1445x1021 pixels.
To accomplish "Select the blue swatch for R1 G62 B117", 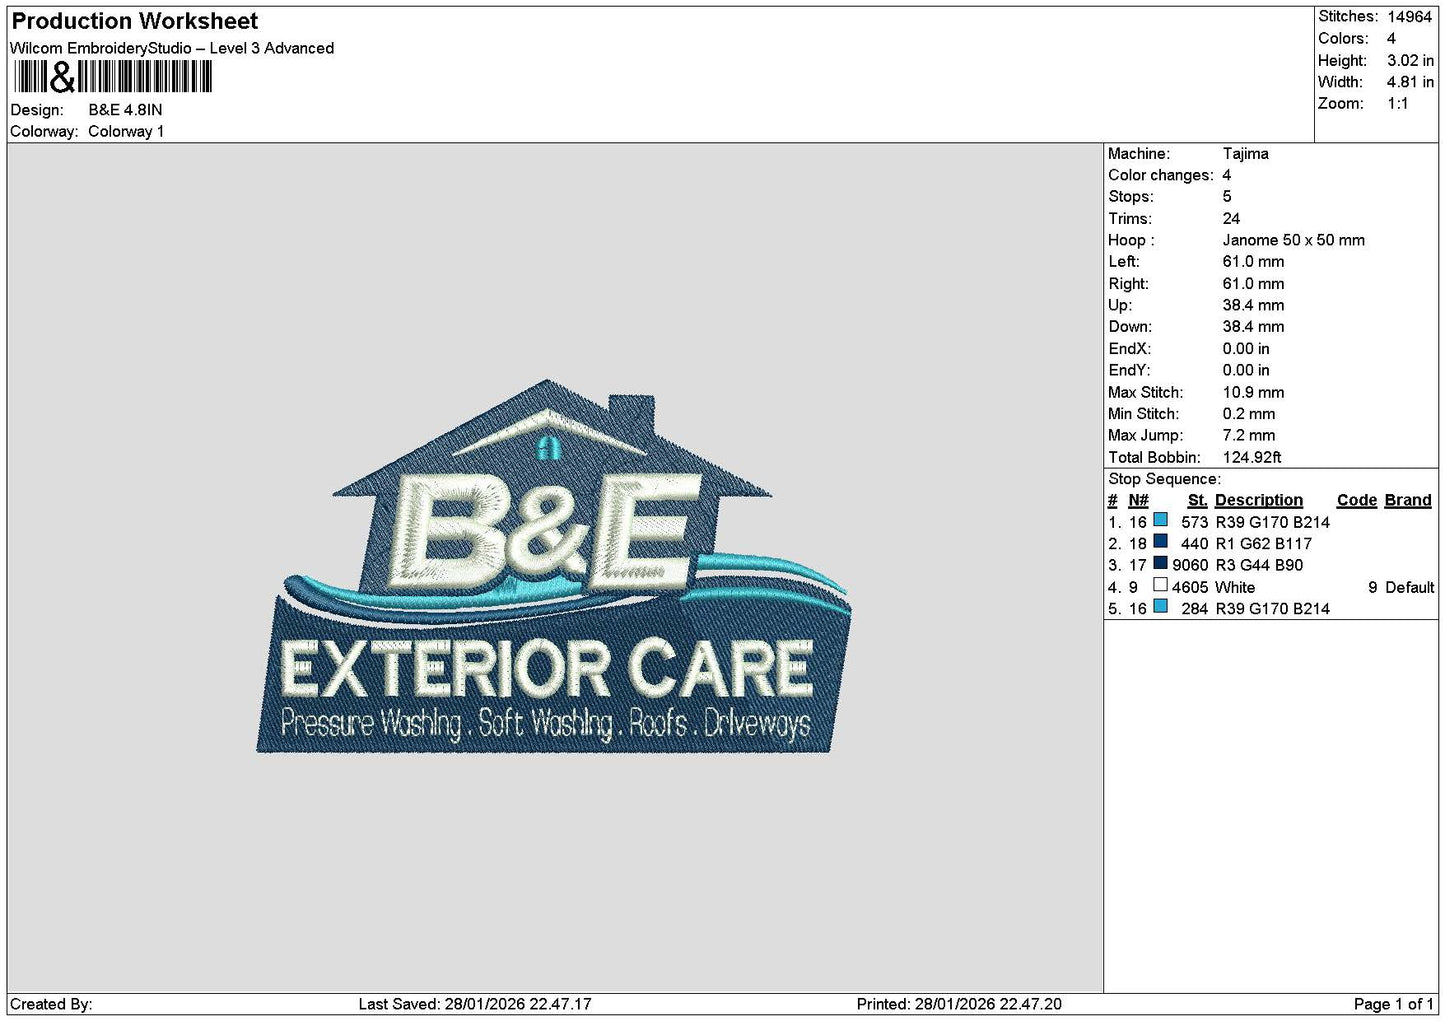I will (1160, 542).
